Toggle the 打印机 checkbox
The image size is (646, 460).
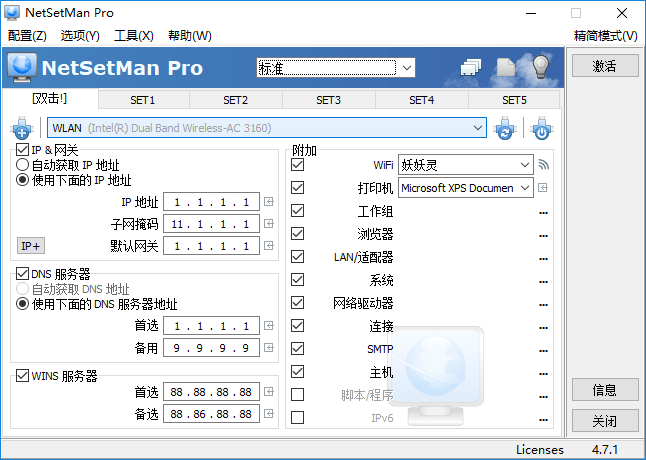tap(297, 188)
